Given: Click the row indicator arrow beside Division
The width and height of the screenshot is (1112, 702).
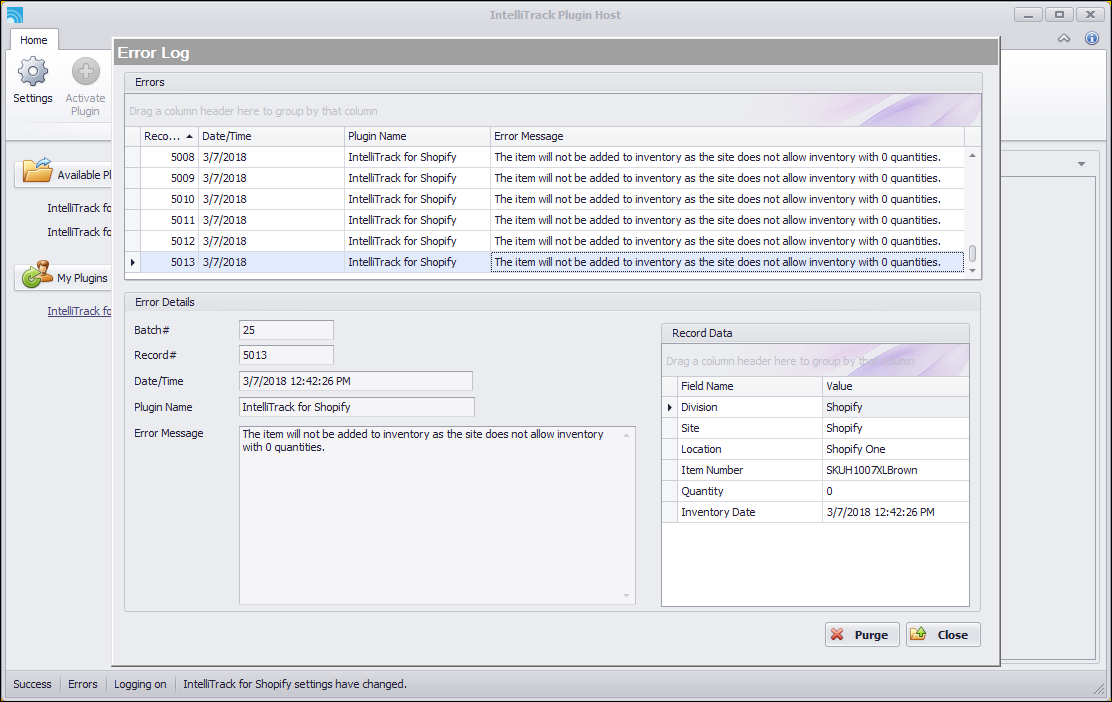Looking at the screenshot, I should pos(669,407).
